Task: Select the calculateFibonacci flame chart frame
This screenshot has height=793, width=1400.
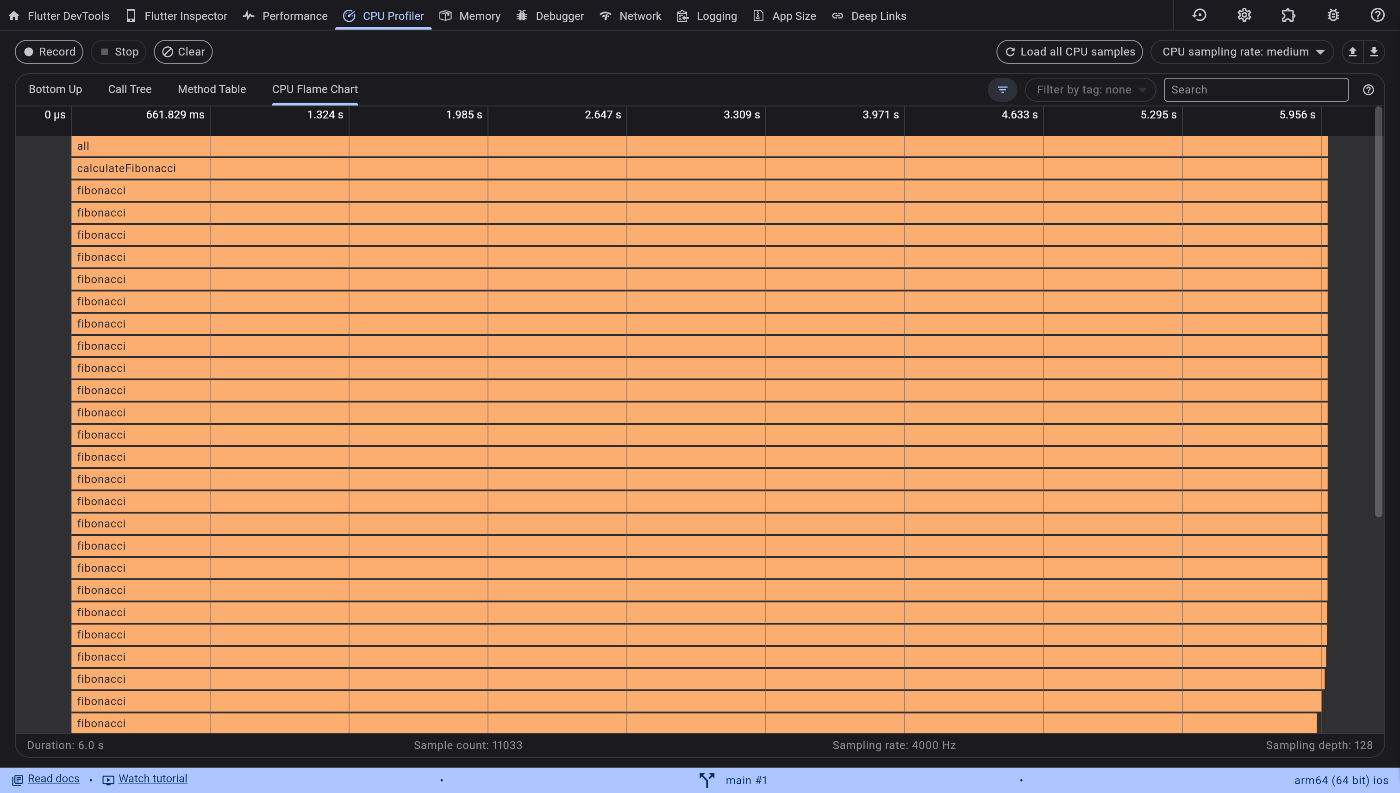Action: 699,168
